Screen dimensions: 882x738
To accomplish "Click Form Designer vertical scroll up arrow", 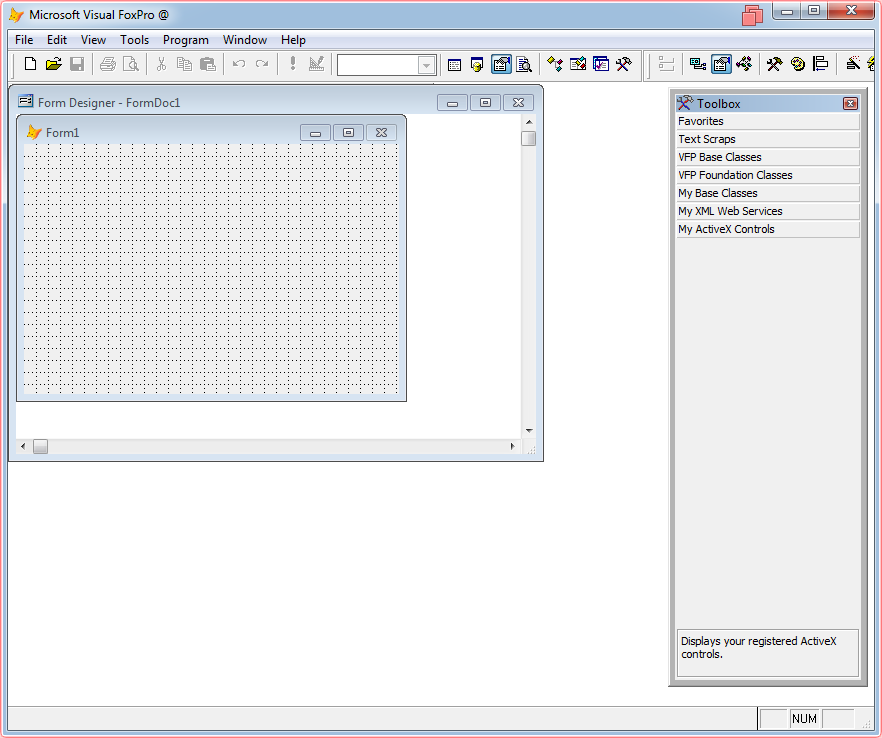I will click(529, 122).
